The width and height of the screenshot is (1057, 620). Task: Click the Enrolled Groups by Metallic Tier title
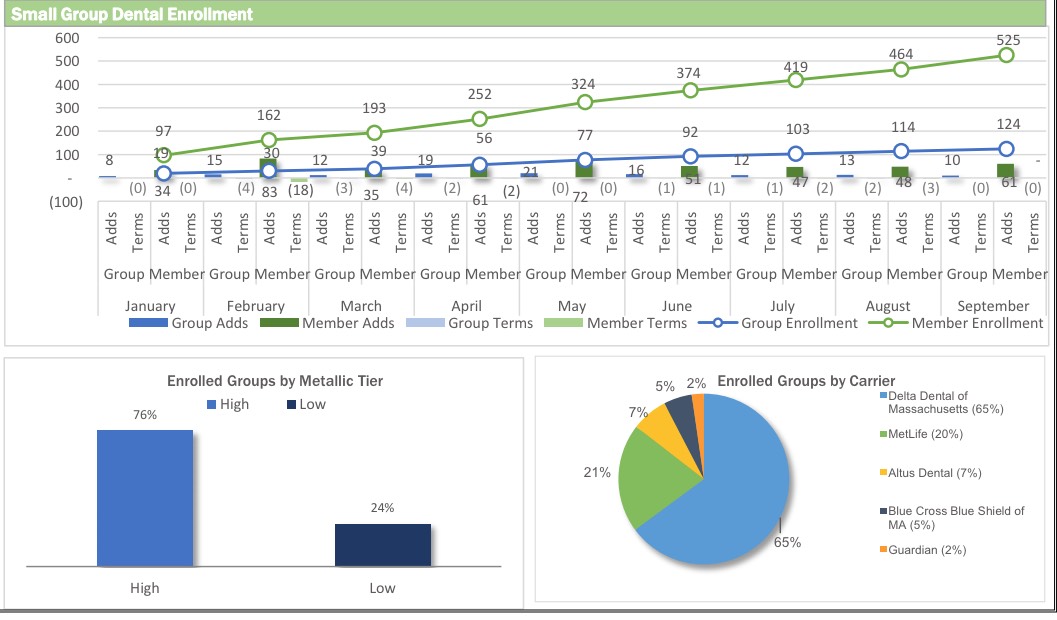coord(274,381)
